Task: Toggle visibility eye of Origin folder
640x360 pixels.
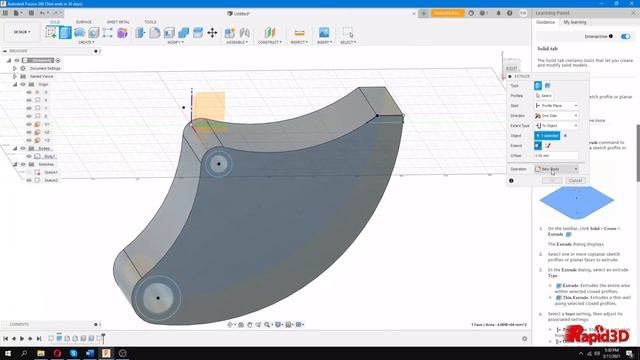Action: point(23,84)
